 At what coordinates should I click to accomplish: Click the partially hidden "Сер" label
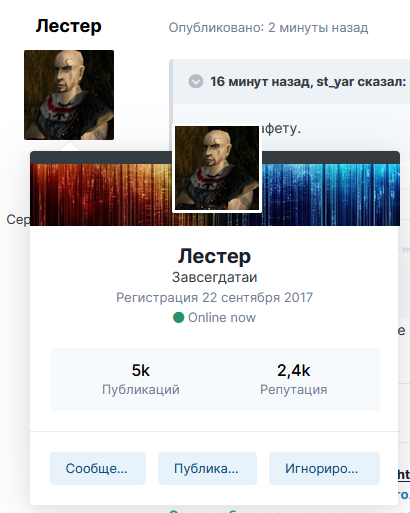click(x=18, y=220)
